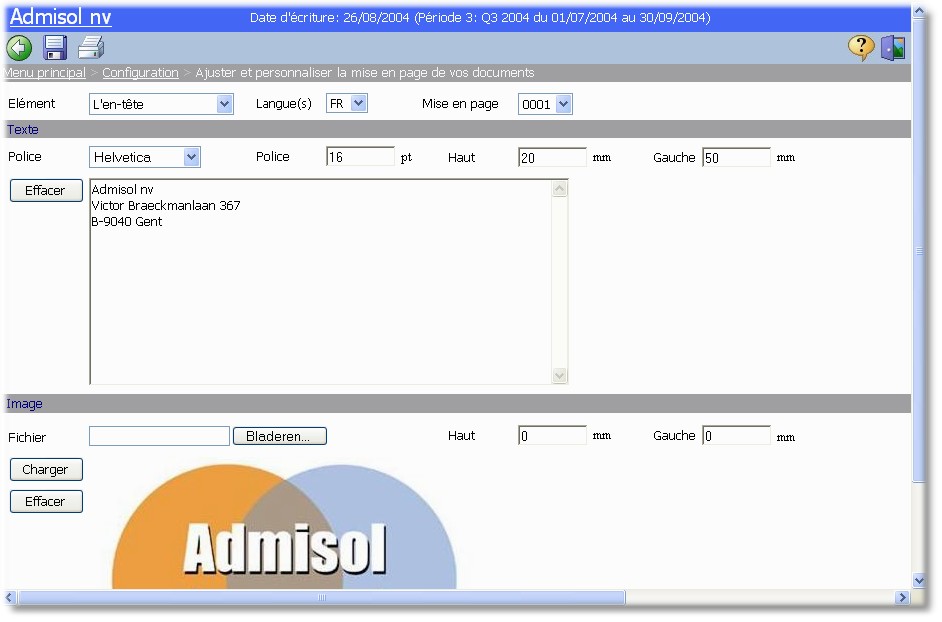Open the Mise en page dropdown 0001
Viewport: 942px width, 622px height.
coord(545,104)
